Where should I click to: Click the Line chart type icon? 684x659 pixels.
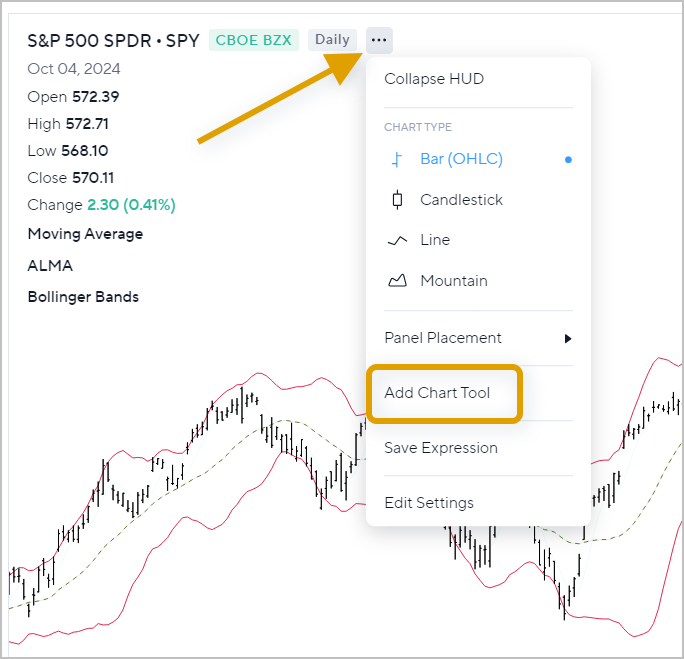(x=397, y=240)
